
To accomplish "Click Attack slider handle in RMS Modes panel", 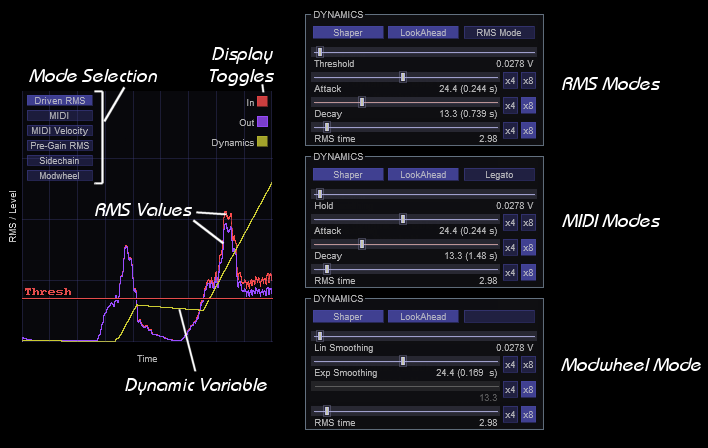I will coord(403,77).
